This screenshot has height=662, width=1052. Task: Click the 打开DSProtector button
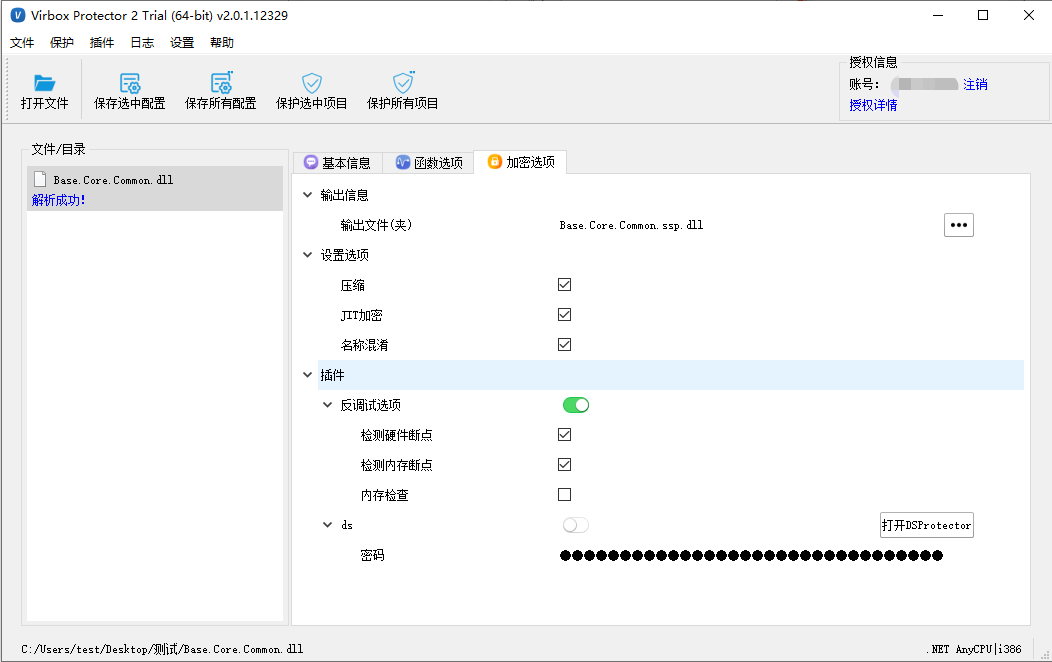(927, 525)
